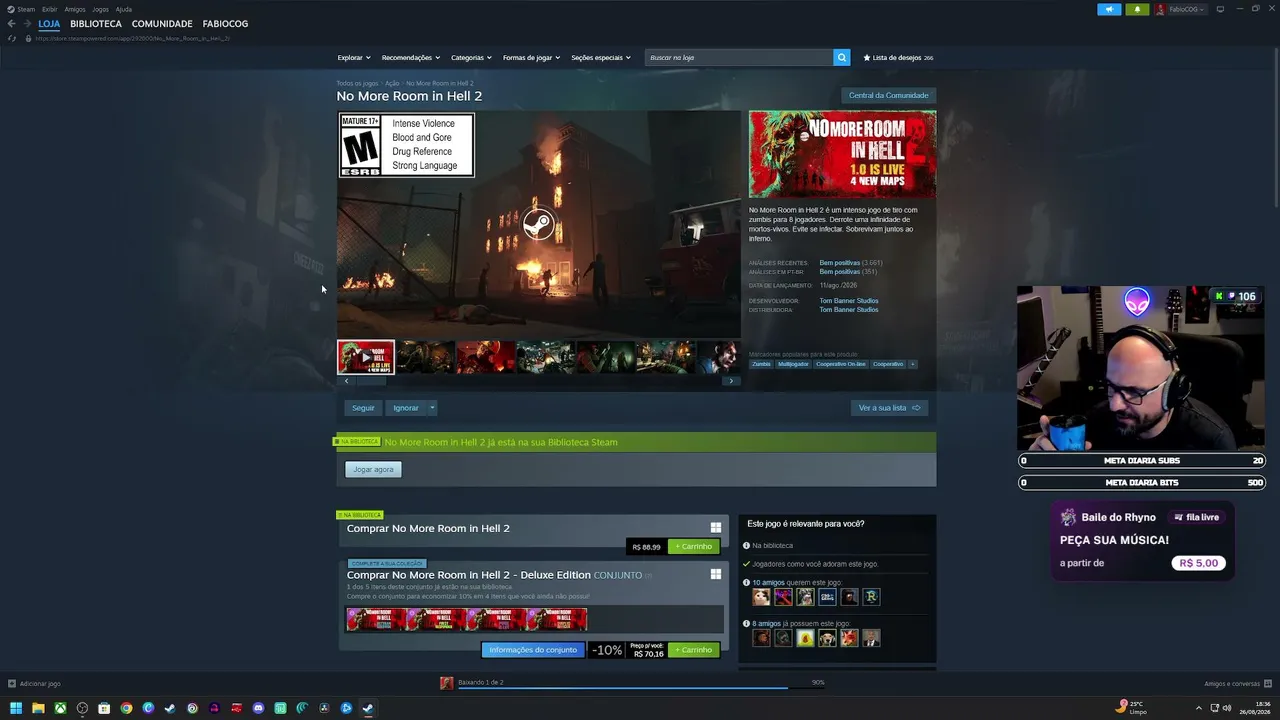1280x720 pixels.
Task: Expand the Seções especiais dropdown
Action: (601, 57)
